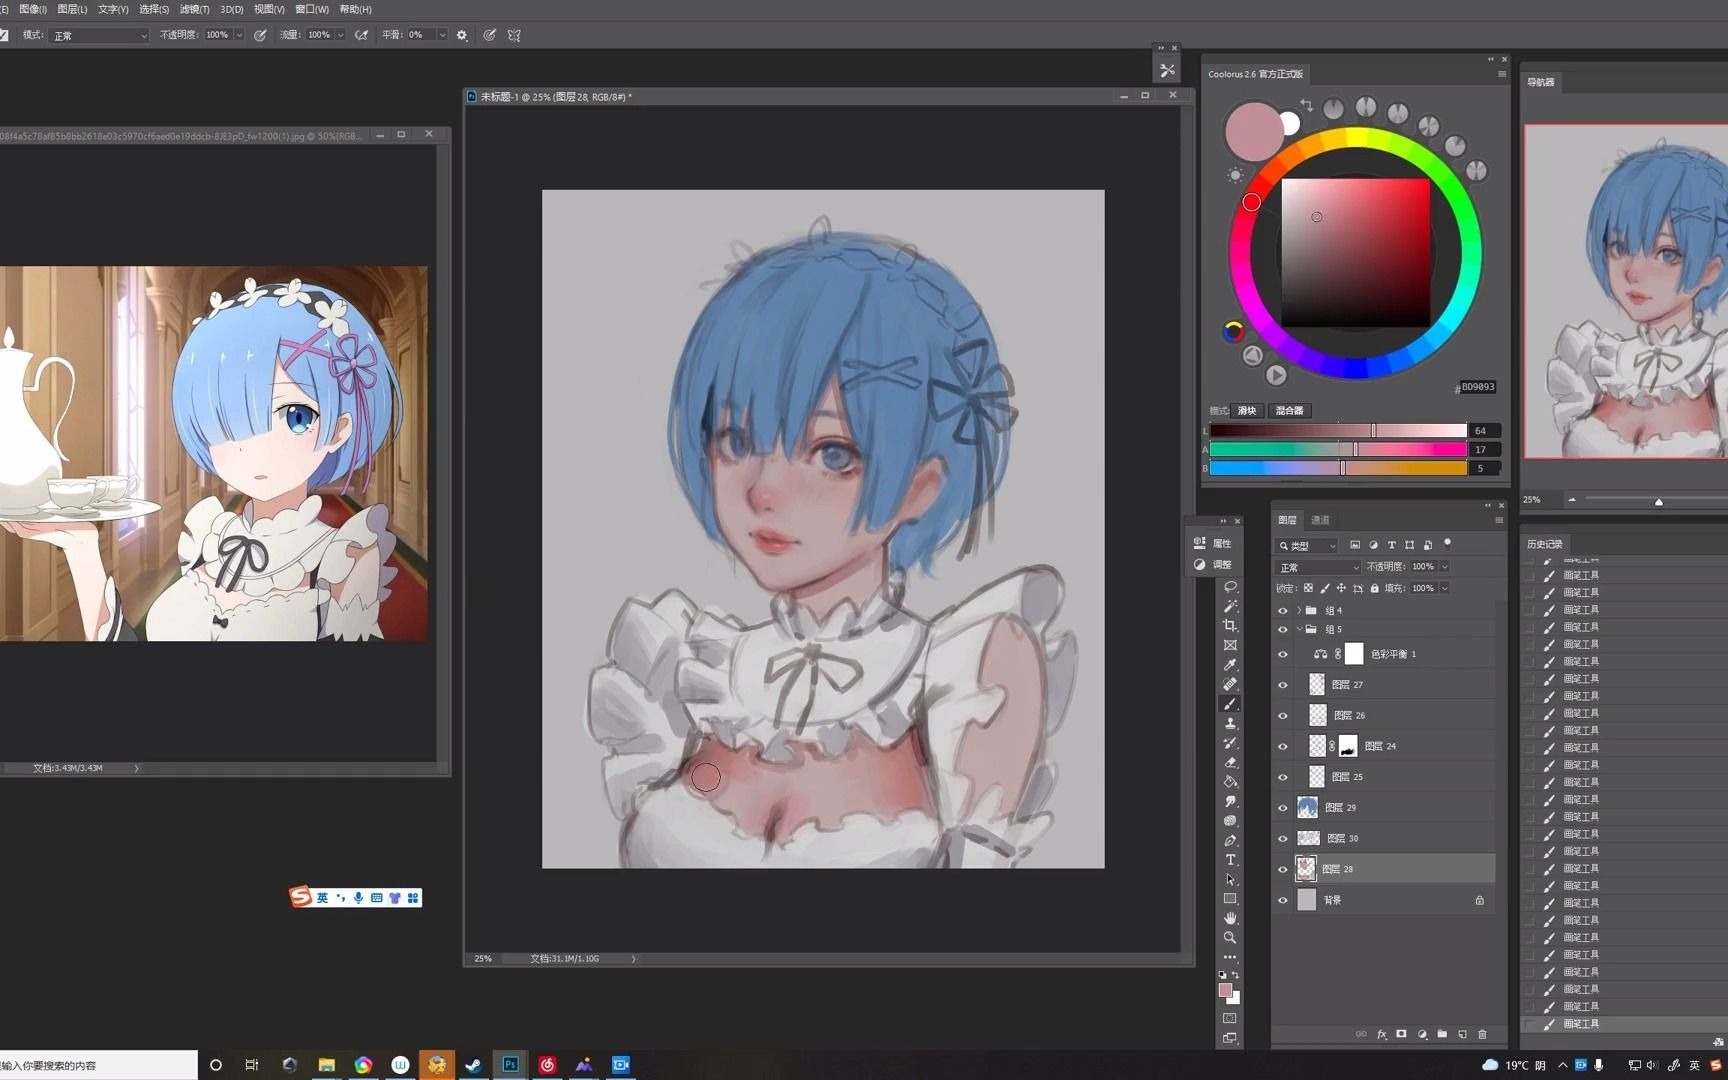This screenshot has height=1080, width=1728.
Task: Select the 导航器 navigator tab
Action: (x=1541, y=82)
